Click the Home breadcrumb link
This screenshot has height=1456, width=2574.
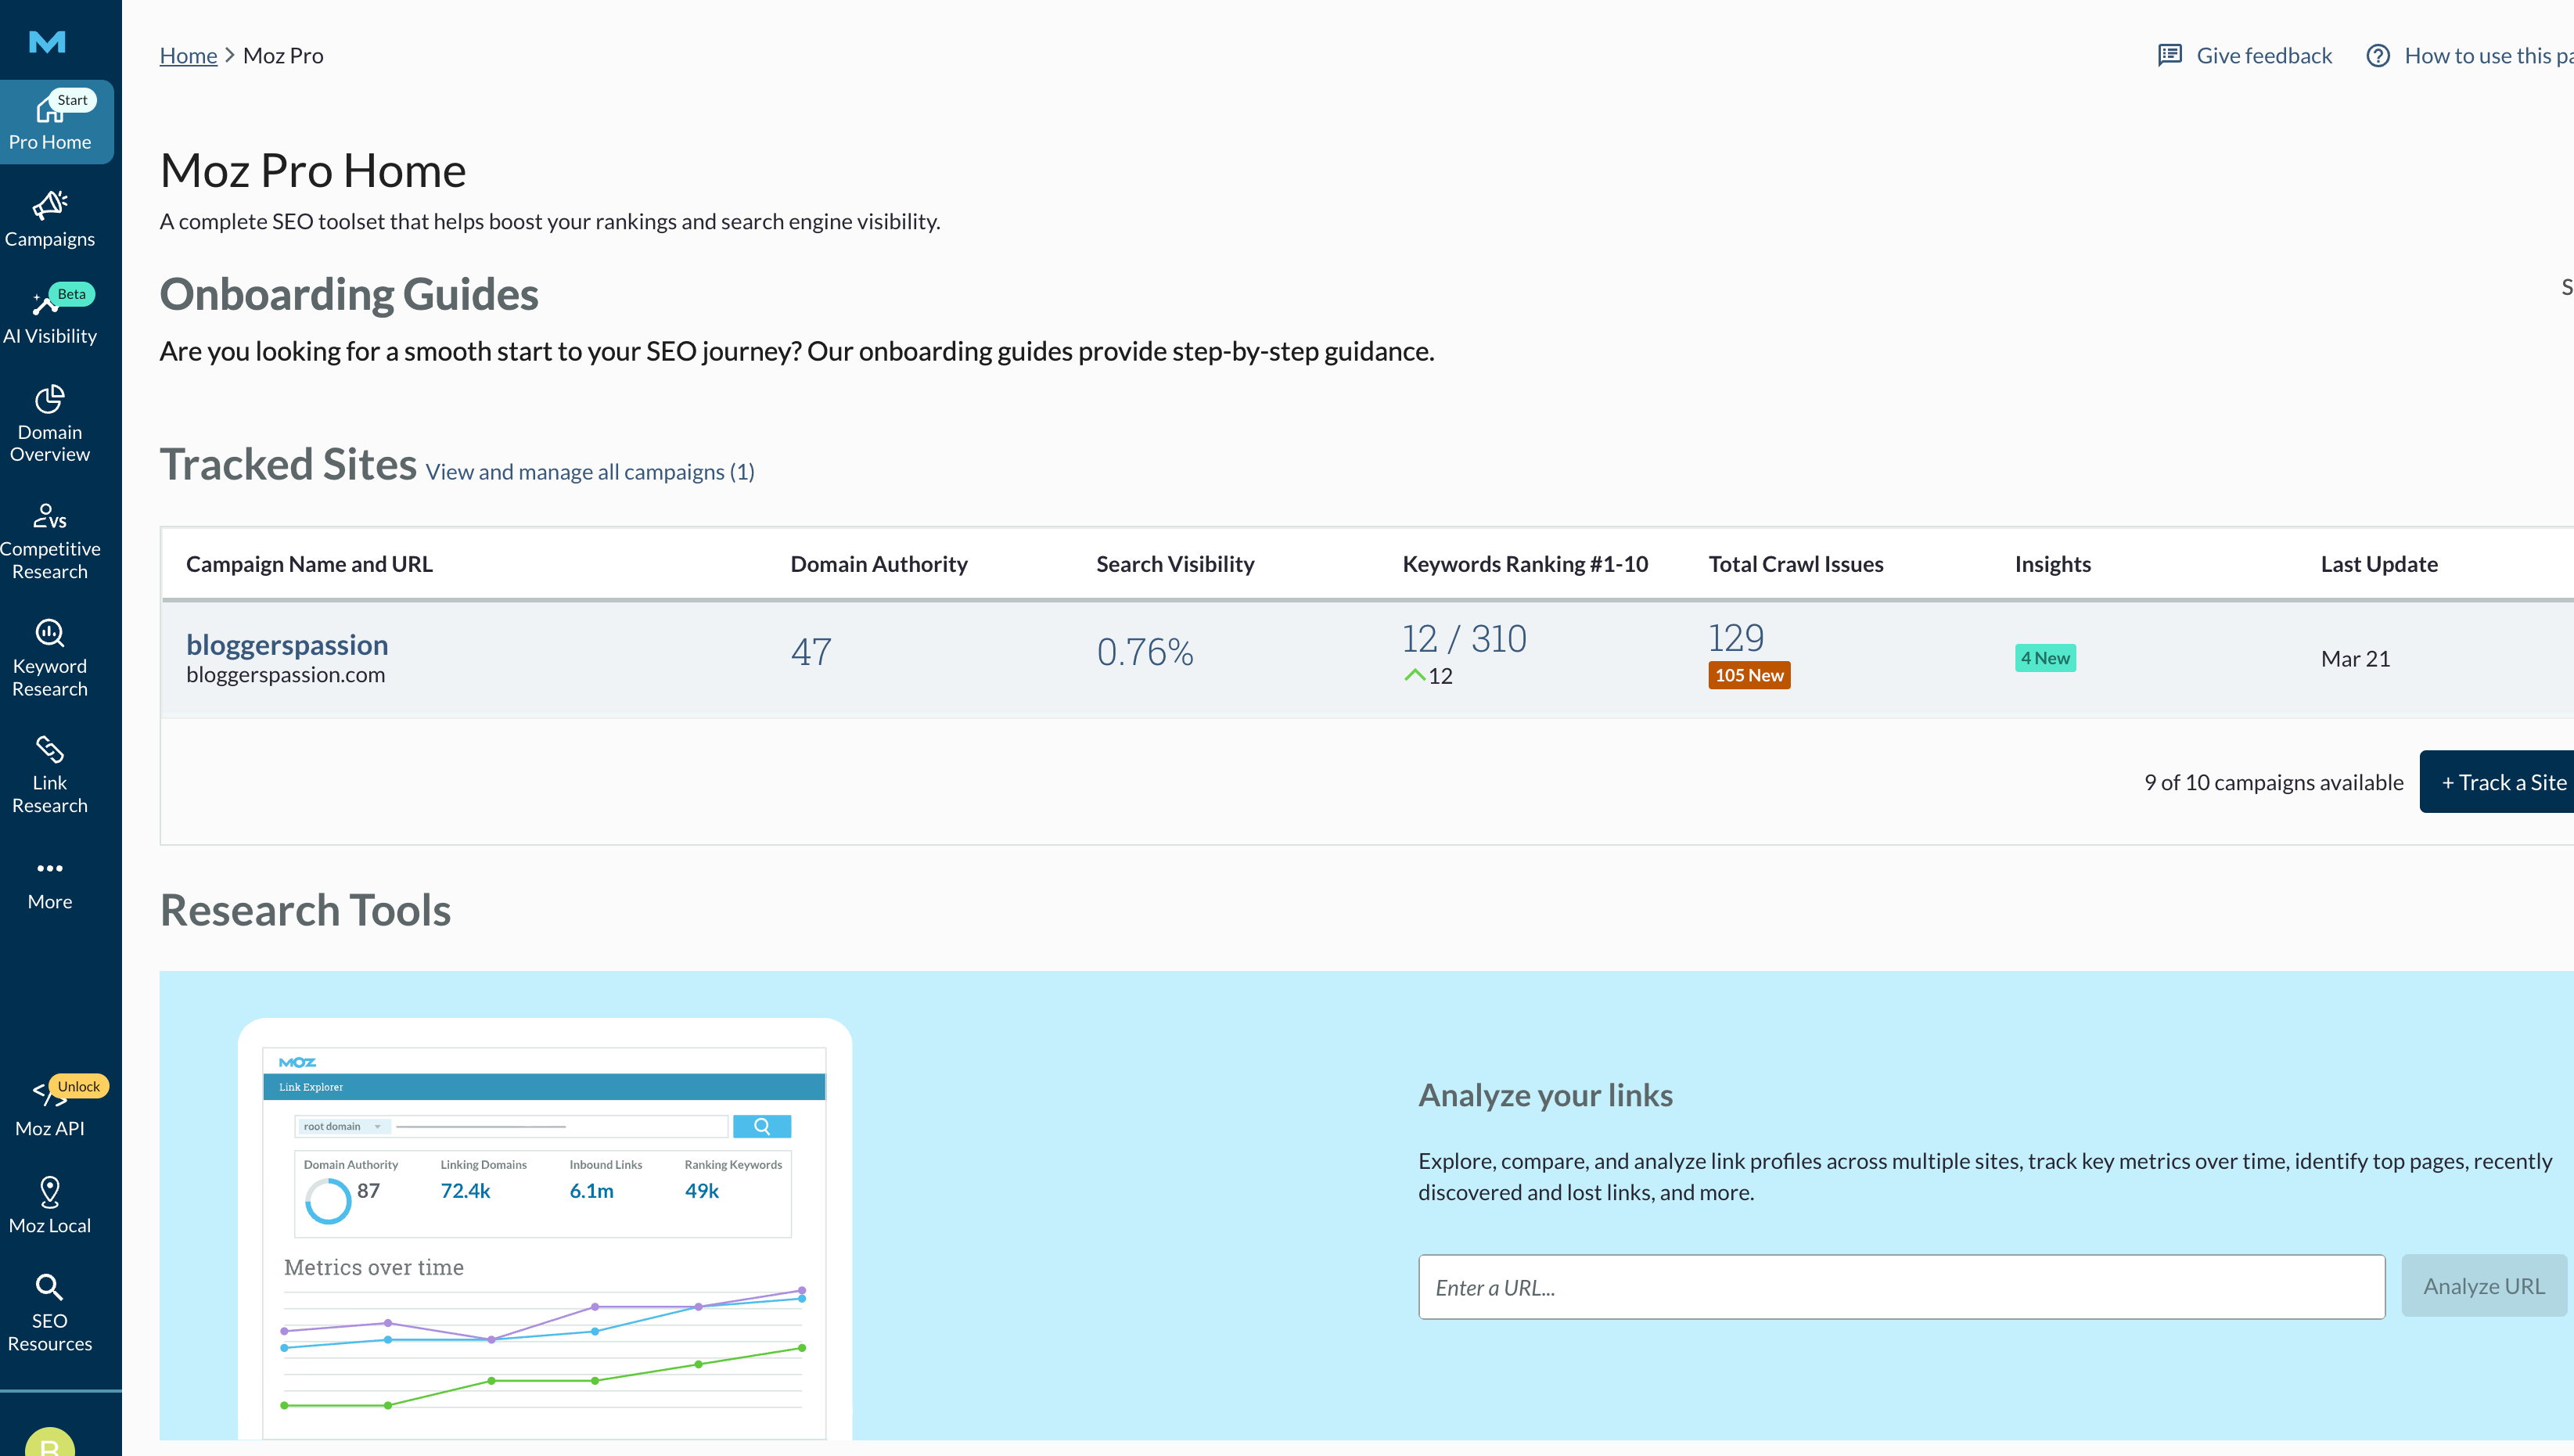[188, 55]
